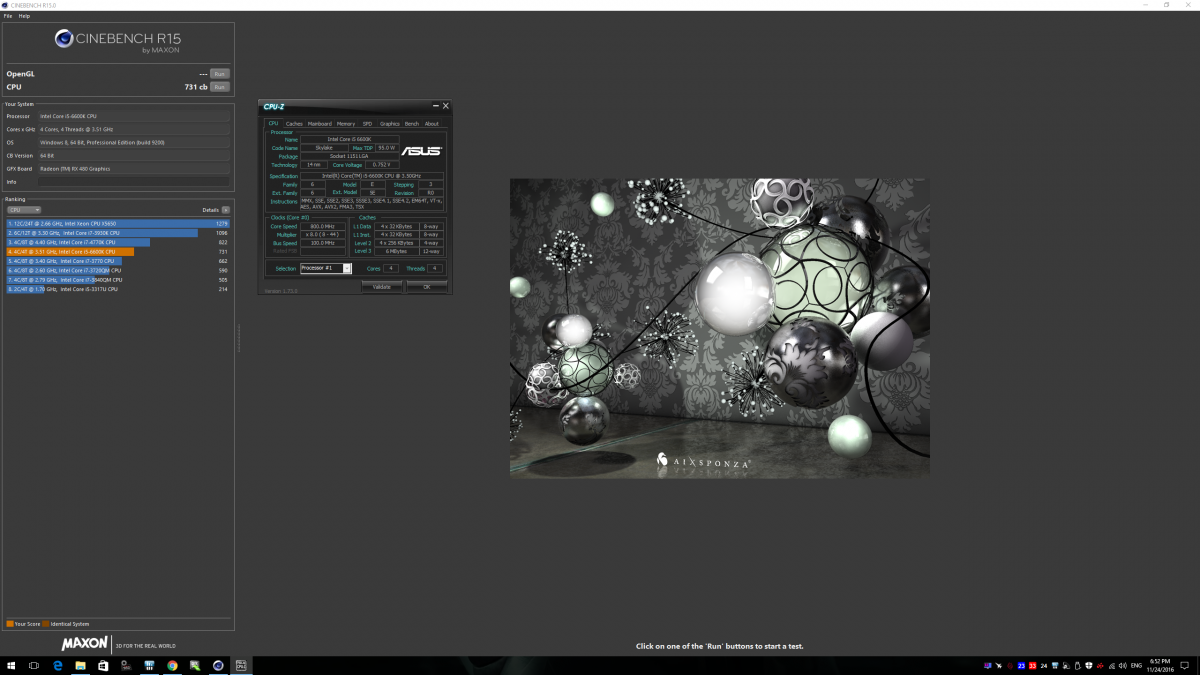Click the MAXON logo at bottom

click(85, 645)
